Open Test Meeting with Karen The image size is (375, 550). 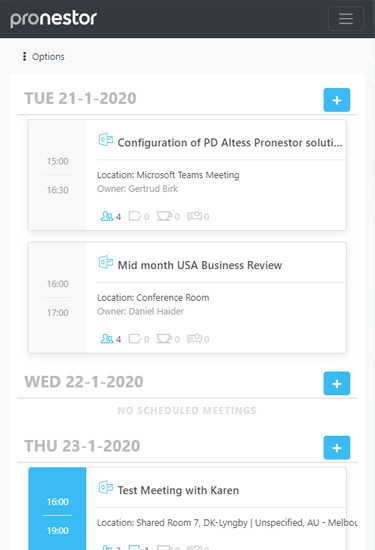tap(178, 490)
